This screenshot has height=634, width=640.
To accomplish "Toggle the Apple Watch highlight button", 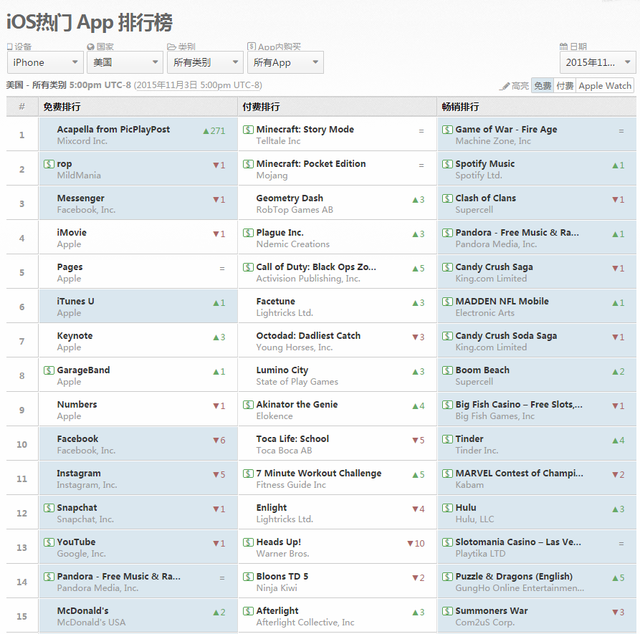I will click(x=604, y=86).
